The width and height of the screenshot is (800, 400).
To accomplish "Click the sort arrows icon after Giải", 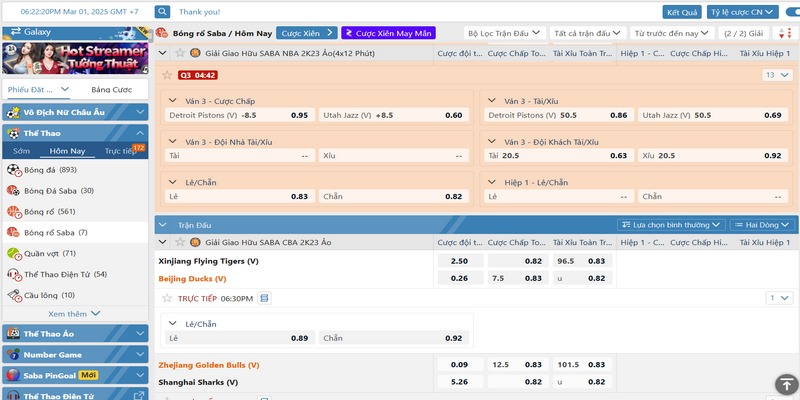I will (x=788, y=33).
